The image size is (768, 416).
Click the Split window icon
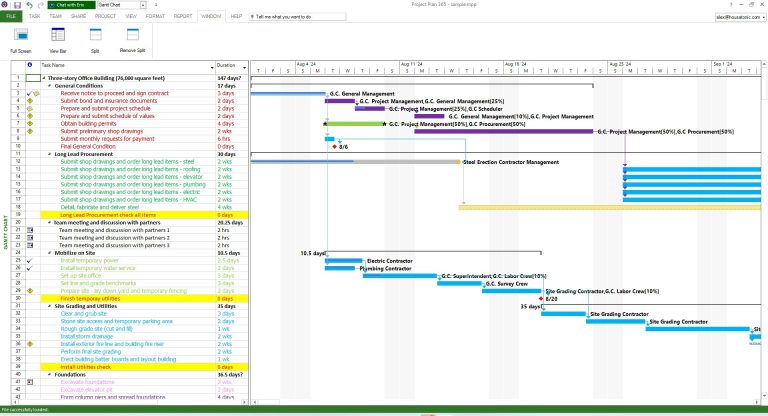pyautogui.click(x=96, y=35)
